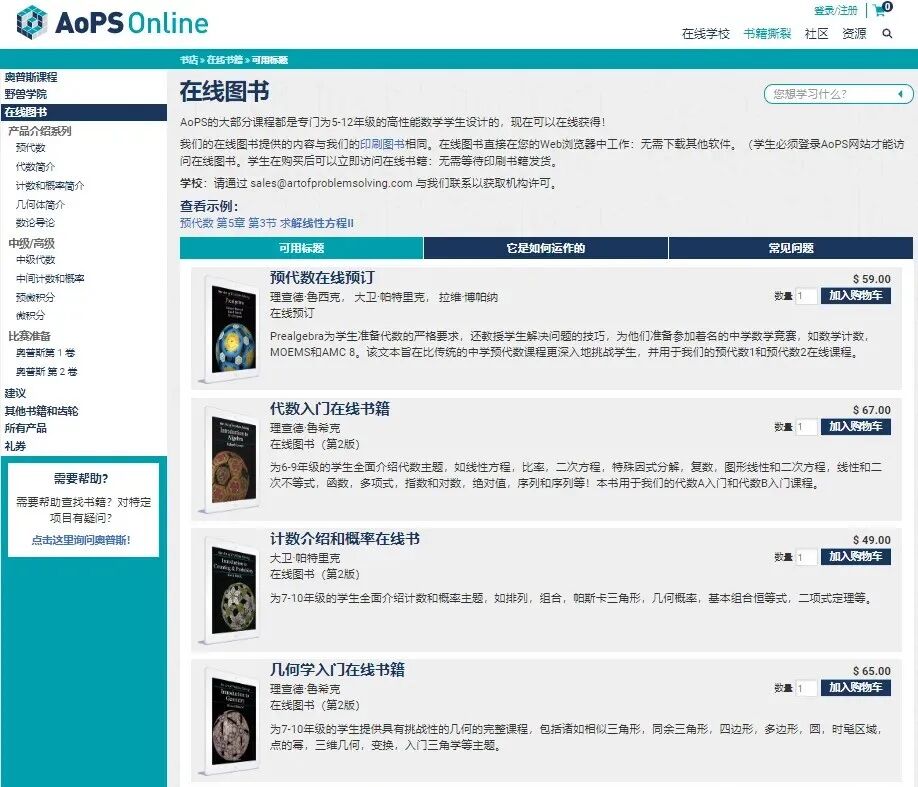Add $65.00 geometry book to cart

(x=855, y=688)
